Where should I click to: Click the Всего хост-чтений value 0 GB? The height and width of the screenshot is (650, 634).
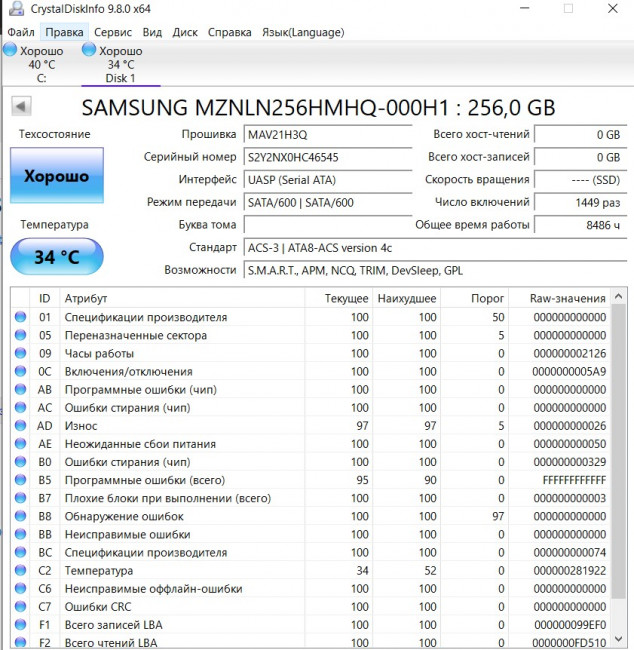pyautogui.click(x=580, y=134)
